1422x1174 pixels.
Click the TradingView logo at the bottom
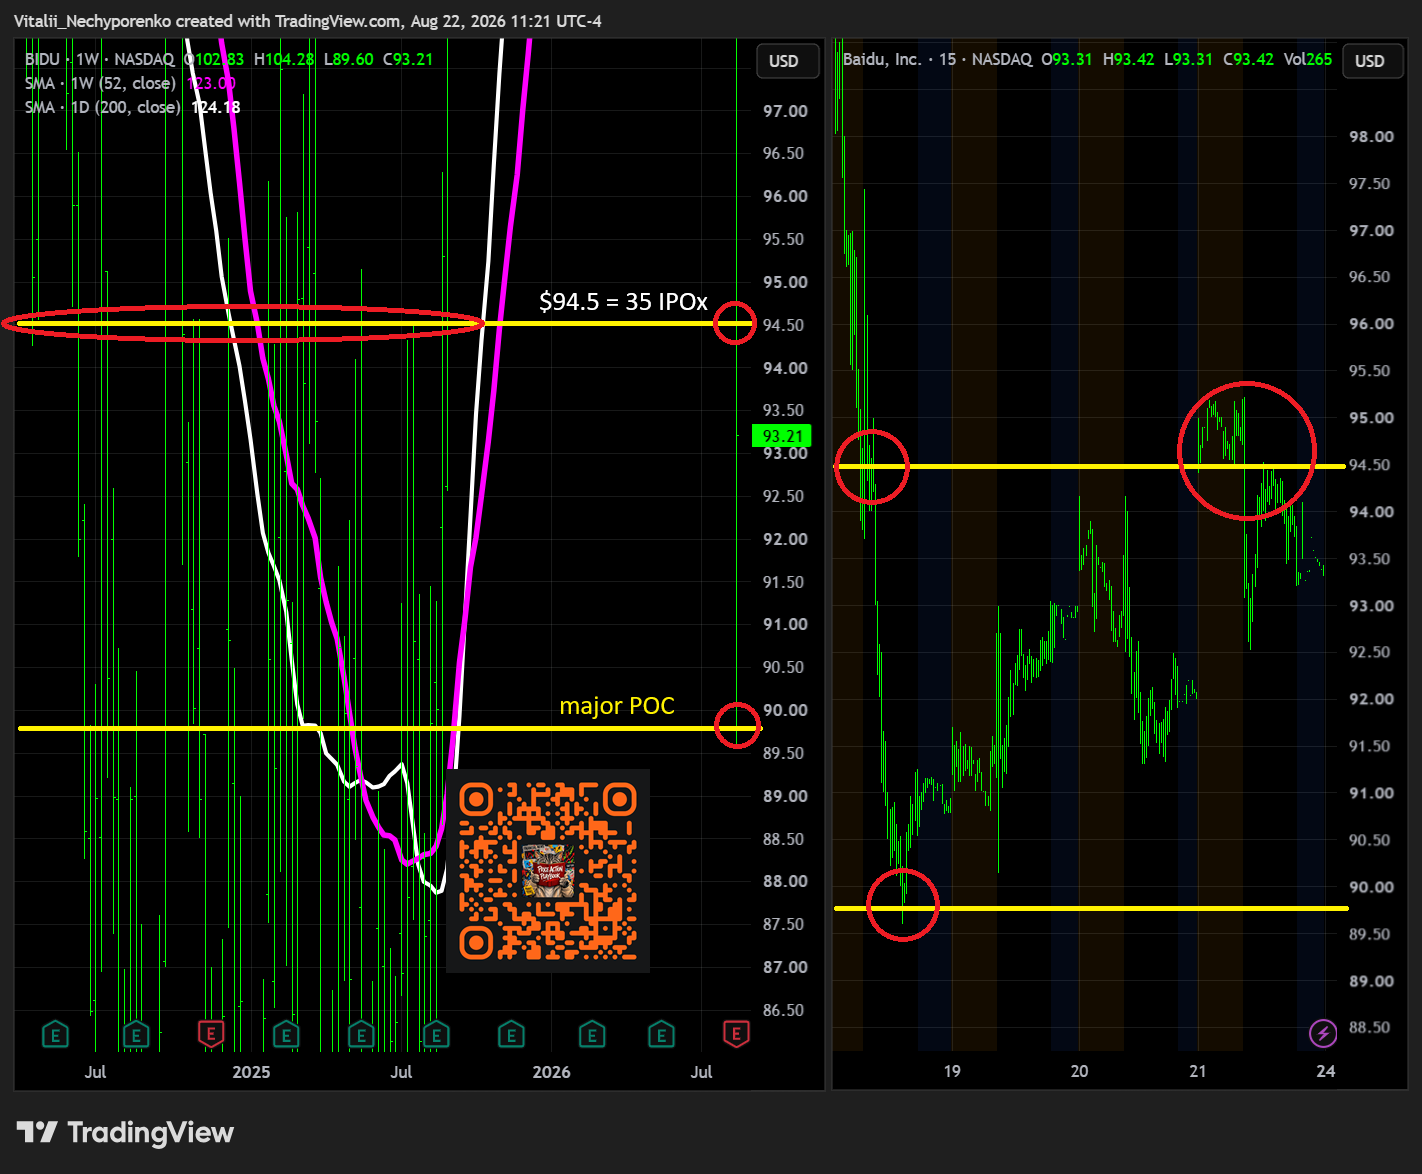(x=125, y=1133)
